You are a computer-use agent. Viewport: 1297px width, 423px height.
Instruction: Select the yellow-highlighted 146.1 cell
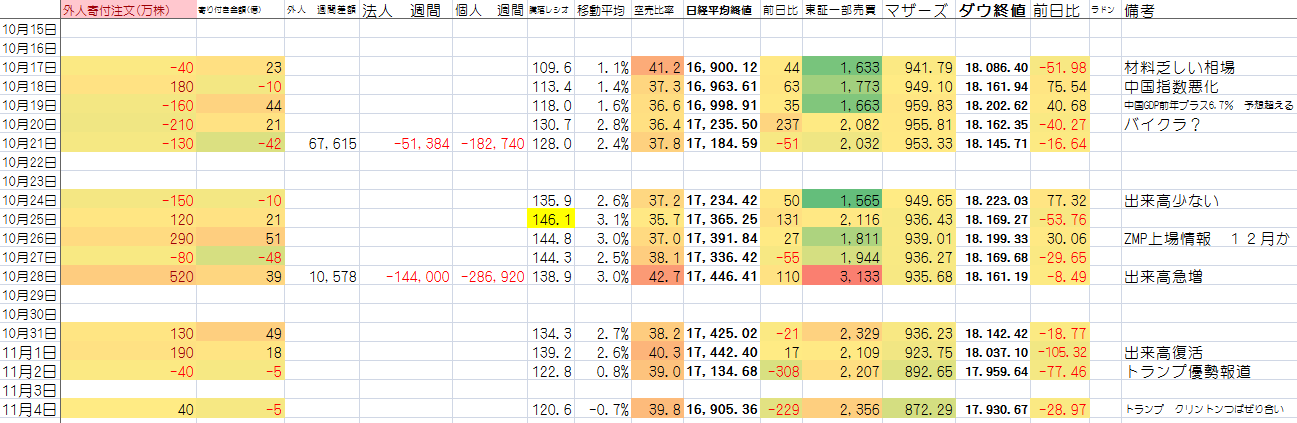pyautogui.click(x=550, y=219)
